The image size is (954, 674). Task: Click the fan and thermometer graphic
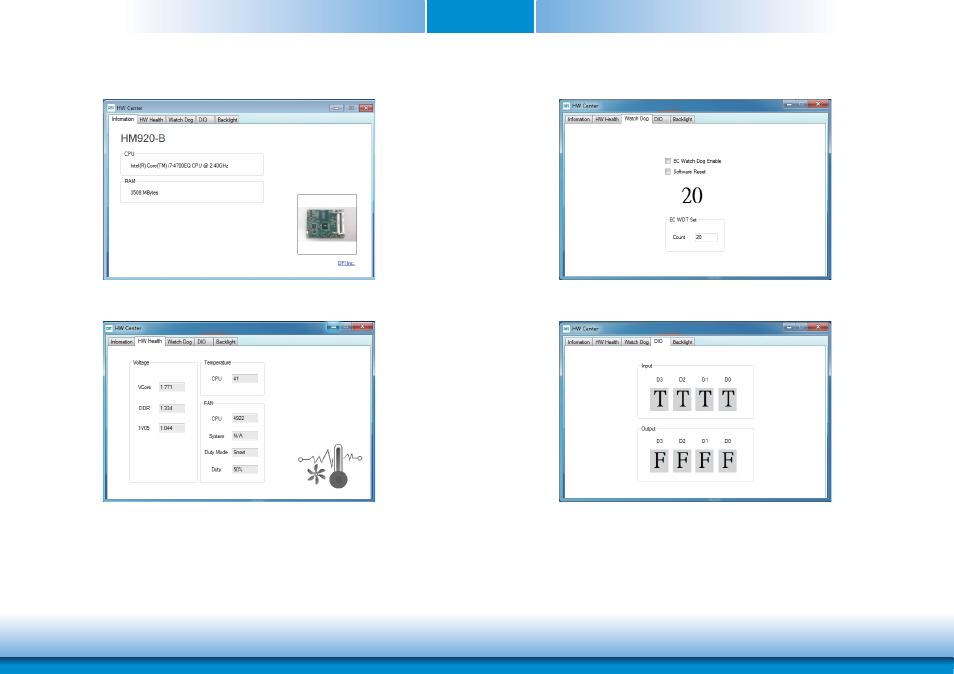click(330, 466)
